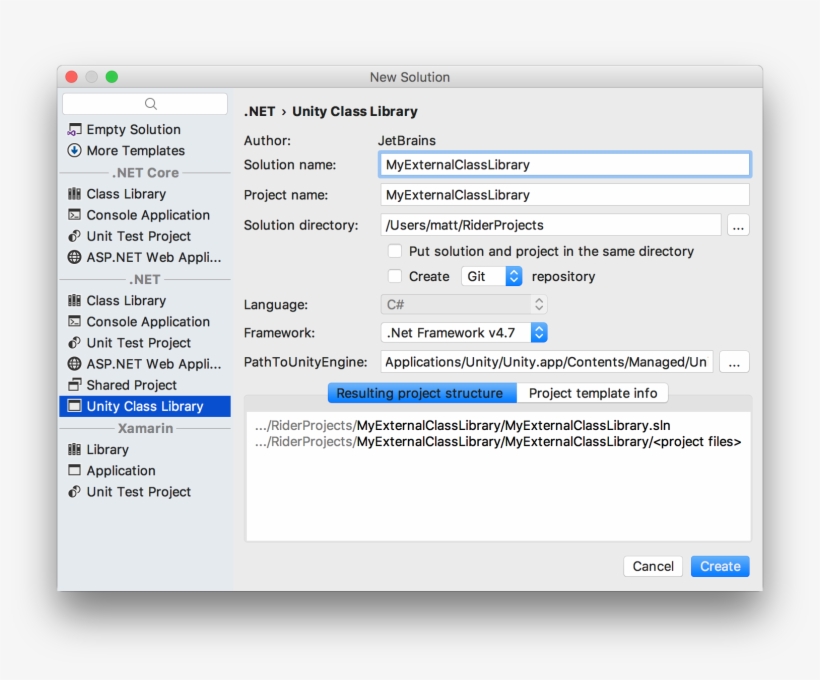This screenshot has width=820, height=680.
Task: Select .NET ASP.NET Web Application globe icon
Action: click(x=75, y=364)
